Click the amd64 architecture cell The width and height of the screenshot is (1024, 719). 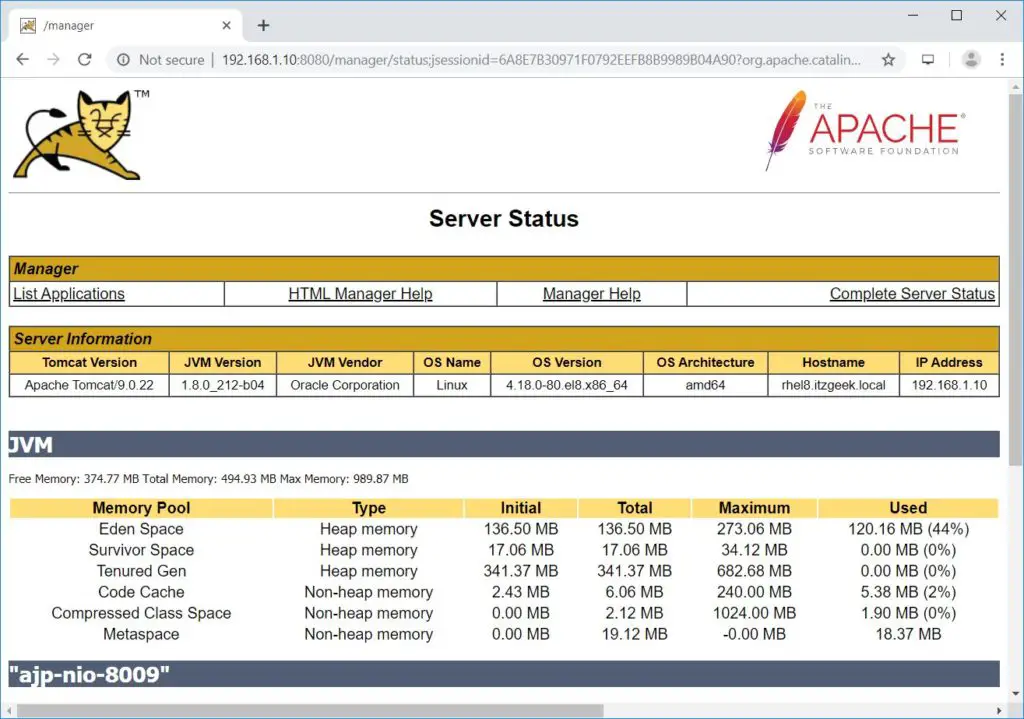pos(705,385)
